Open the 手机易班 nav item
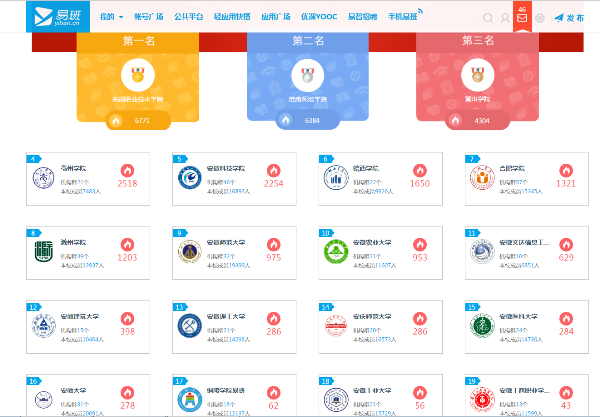The image size is (600, 417). [x=403, y=16]
